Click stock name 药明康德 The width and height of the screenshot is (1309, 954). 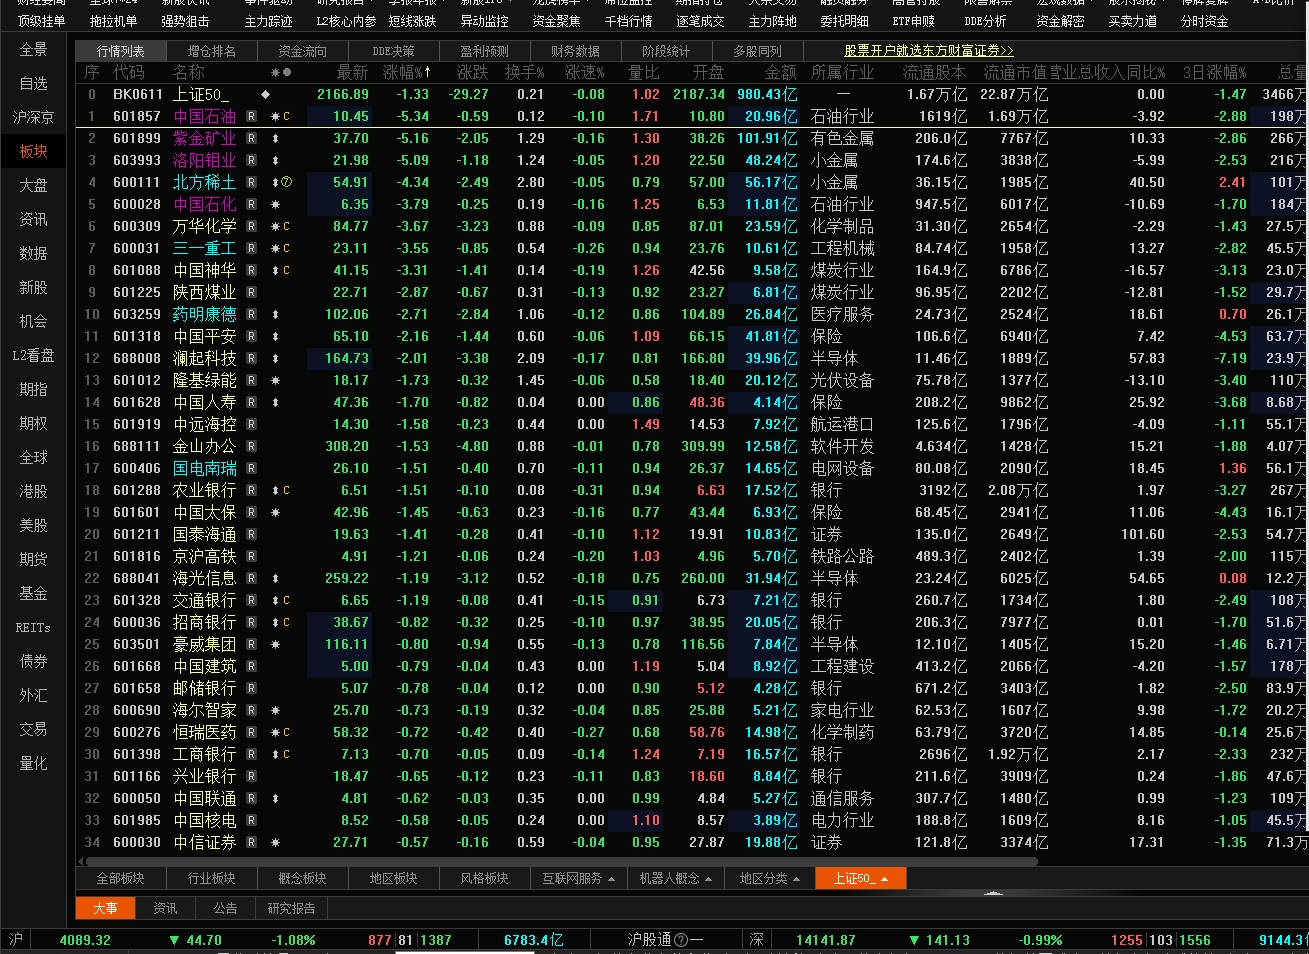click(x=204, y=314)
